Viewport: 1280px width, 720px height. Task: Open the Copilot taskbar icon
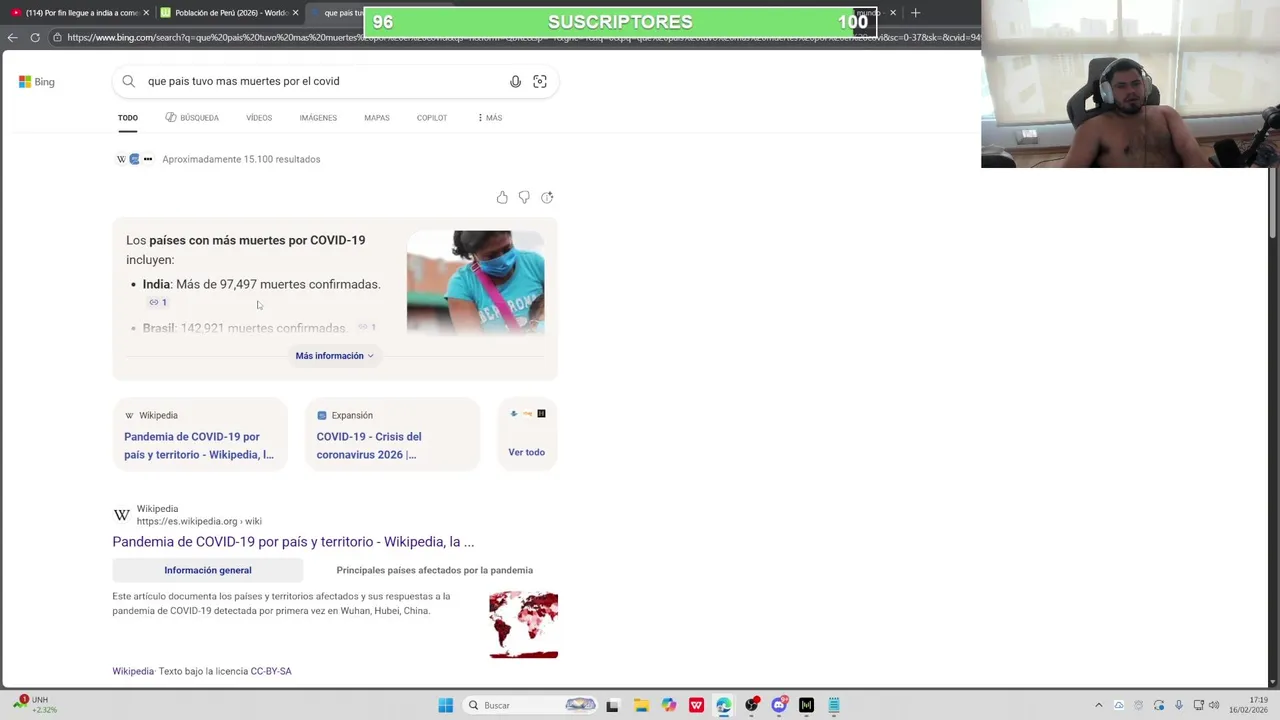pos(669,705)
